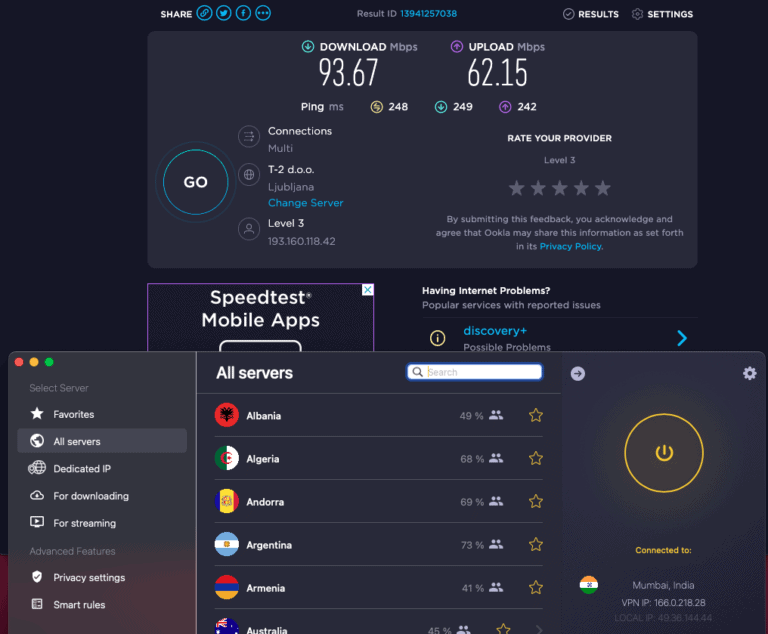Viewport: 768px width, 634px height.
Task: Open Favorites in VPN sidebar
Action: tap(102, 414)
